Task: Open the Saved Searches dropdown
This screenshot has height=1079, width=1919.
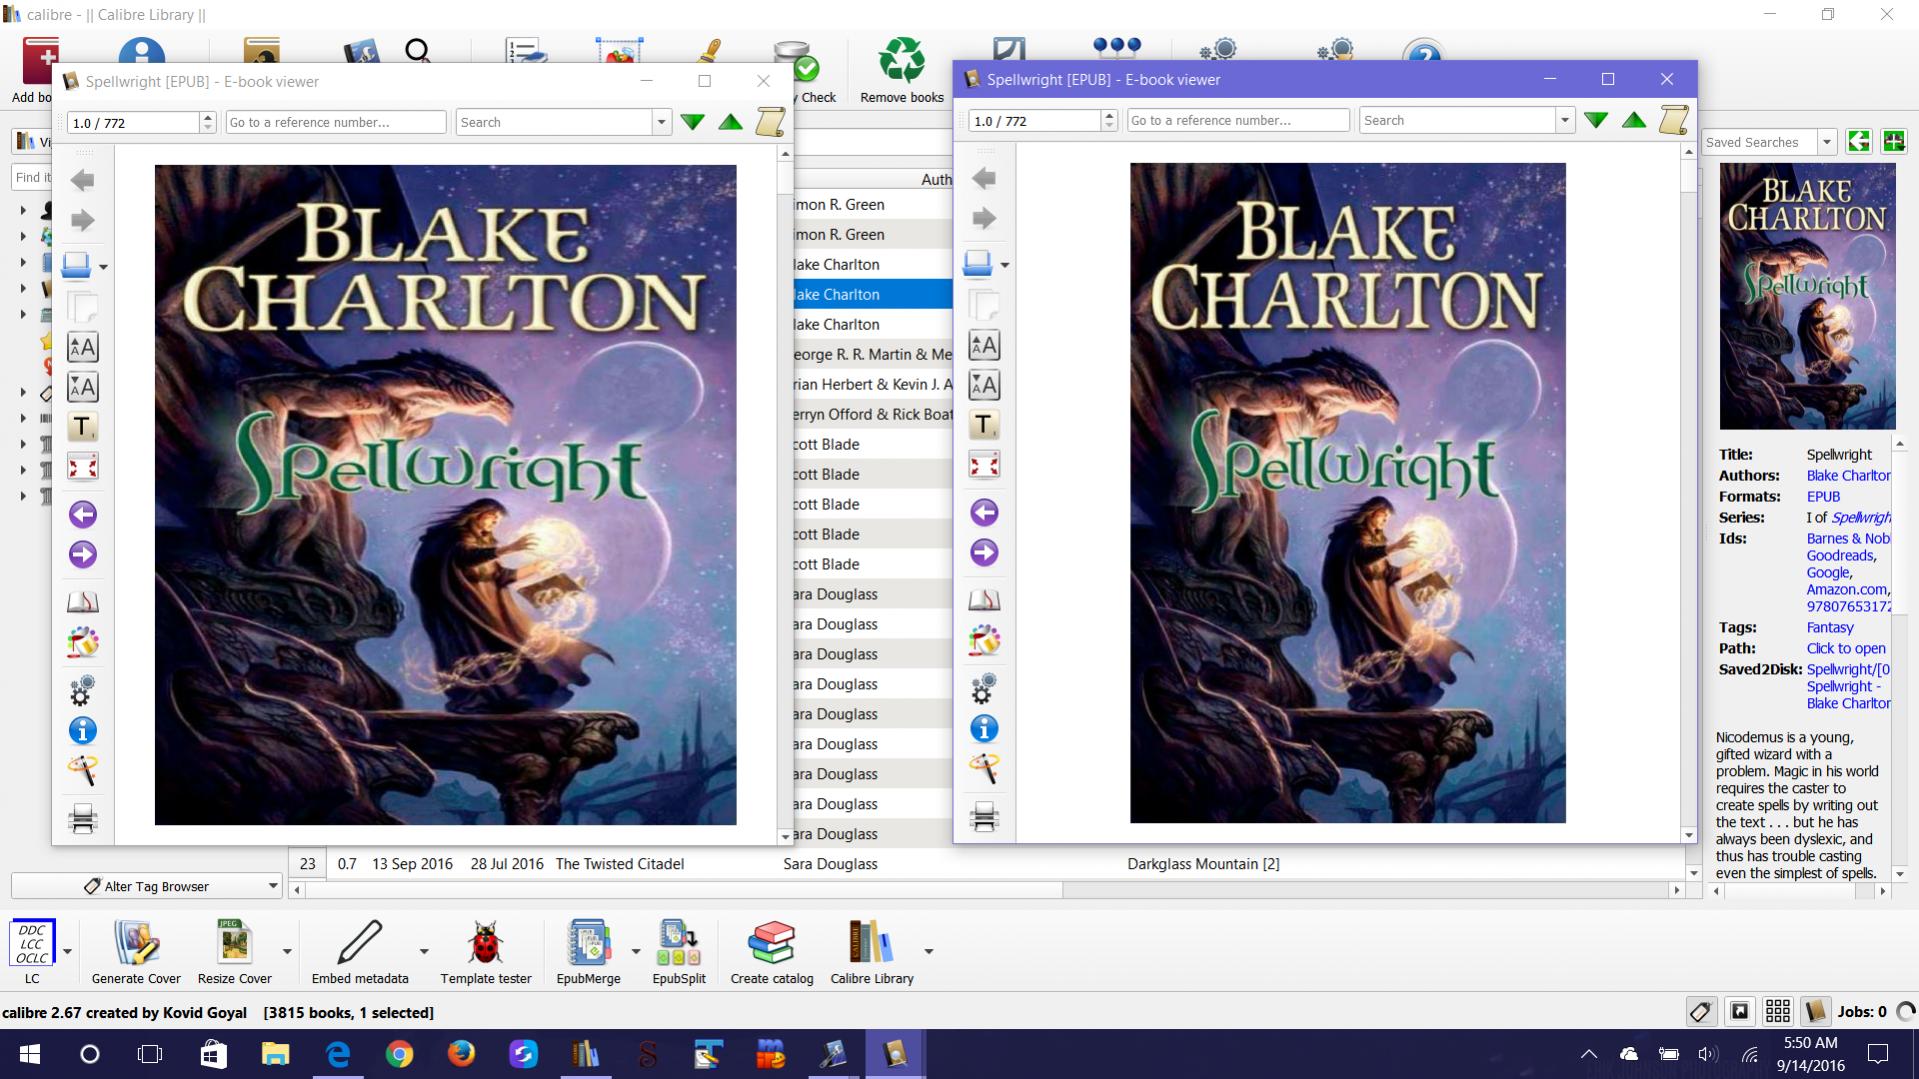Action: [x=1827, y=142]
